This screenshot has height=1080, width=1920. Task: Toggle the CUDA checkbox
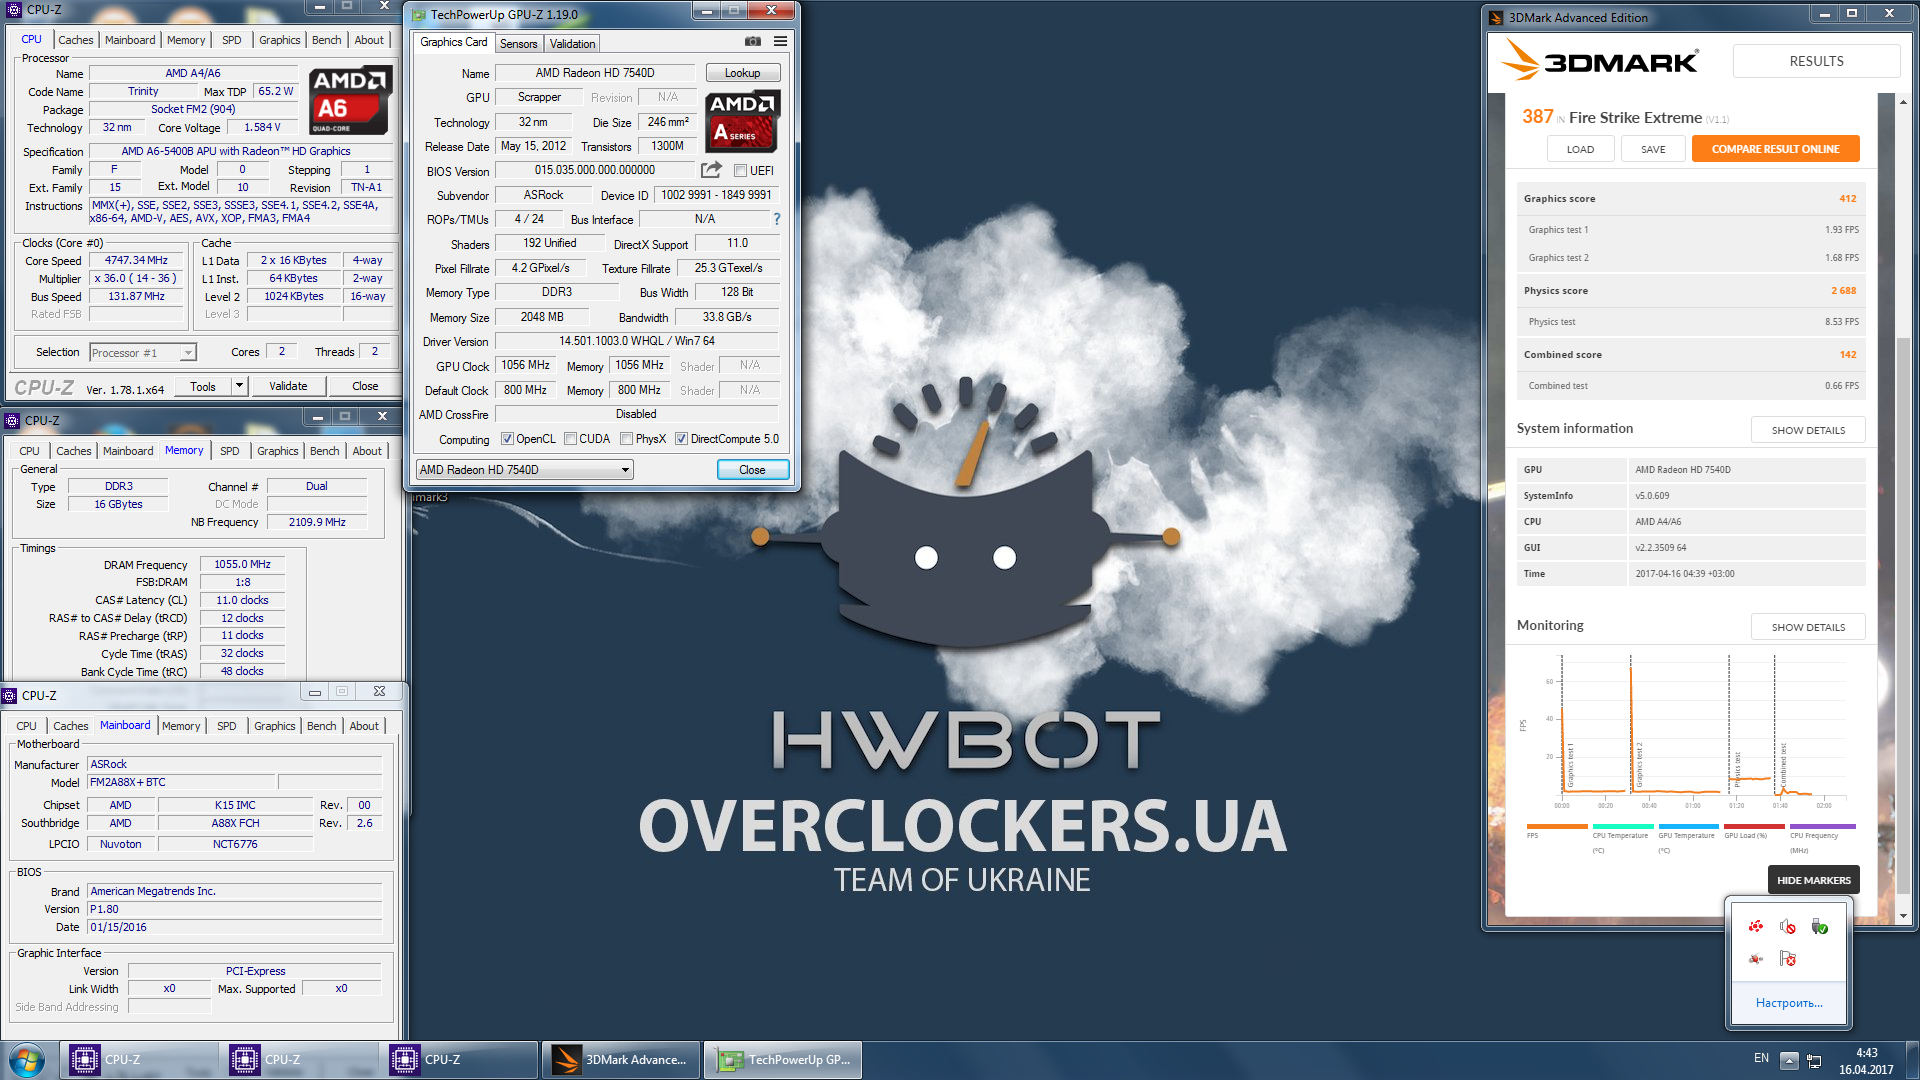point(570,439)
